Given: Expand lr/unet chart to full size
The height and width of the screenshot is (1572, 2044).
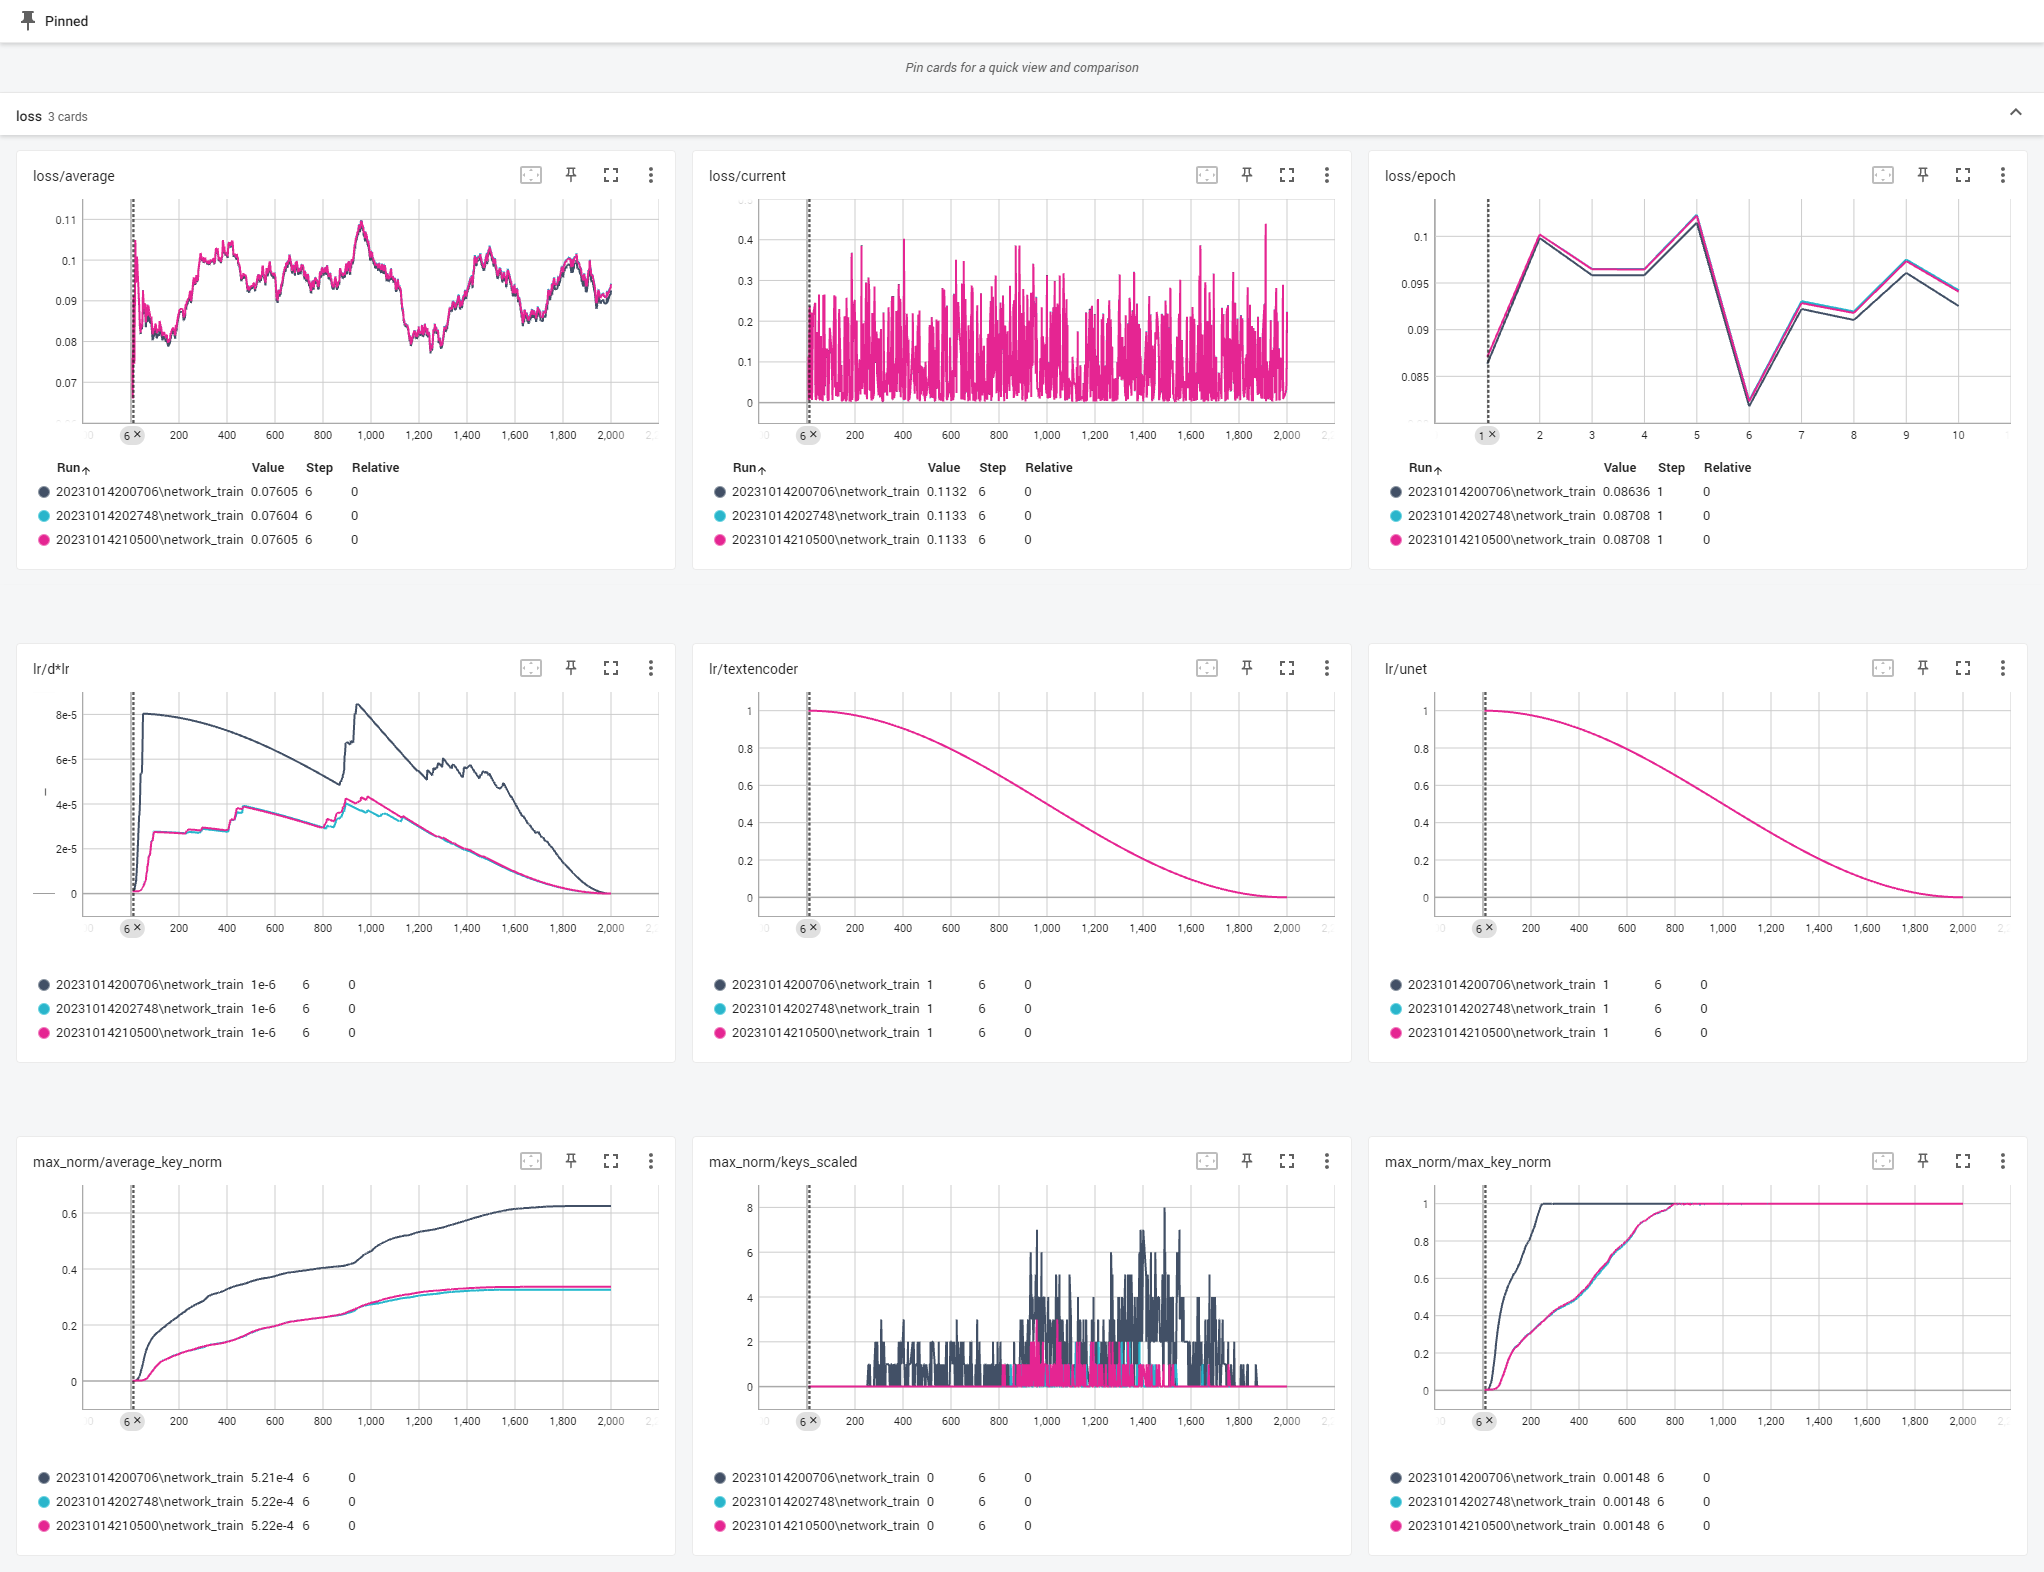Looking at the screenshot, I should pos(1963,668).
